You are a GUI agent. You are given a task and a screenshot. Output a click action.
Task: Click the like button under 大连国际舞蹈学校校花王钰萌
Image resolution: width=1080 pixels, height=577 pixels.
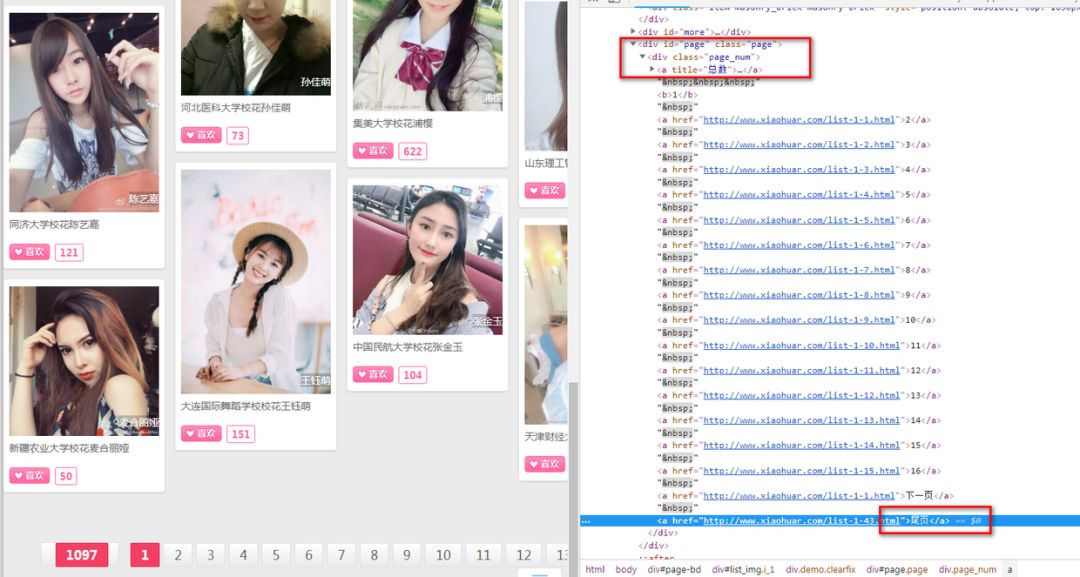pyautogui.click(x=201, y=433)
